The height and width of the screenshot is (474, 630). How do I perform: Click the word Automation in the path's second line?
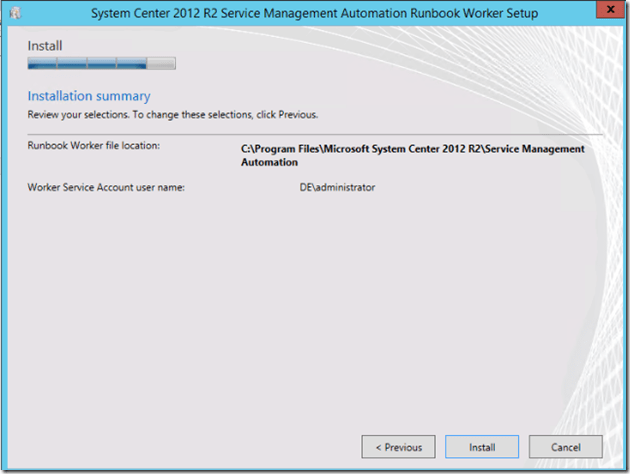pyautogui.click(x=269, y=162)
